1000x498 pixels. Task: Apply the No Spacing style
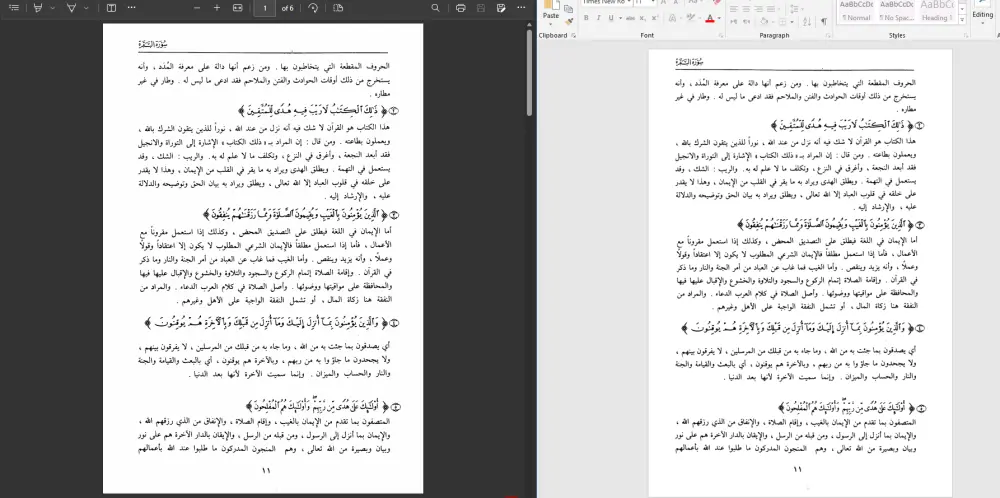coord(897,12)
